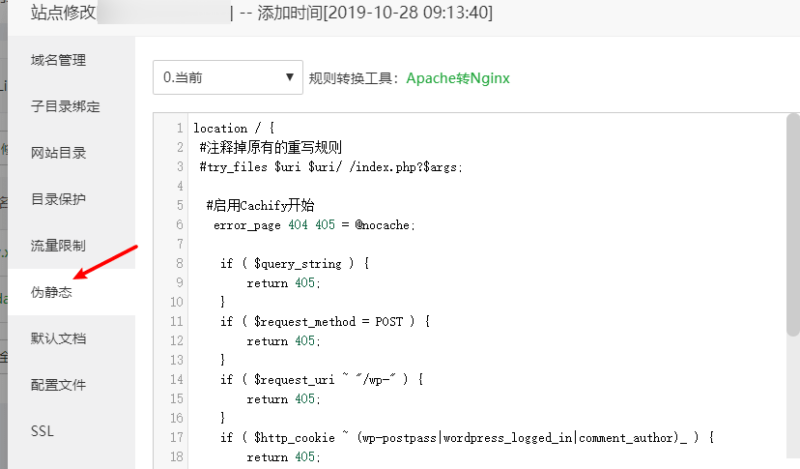Click the '$http_cookie' condition line
The image size is (800, 469).
click(467, 438)
